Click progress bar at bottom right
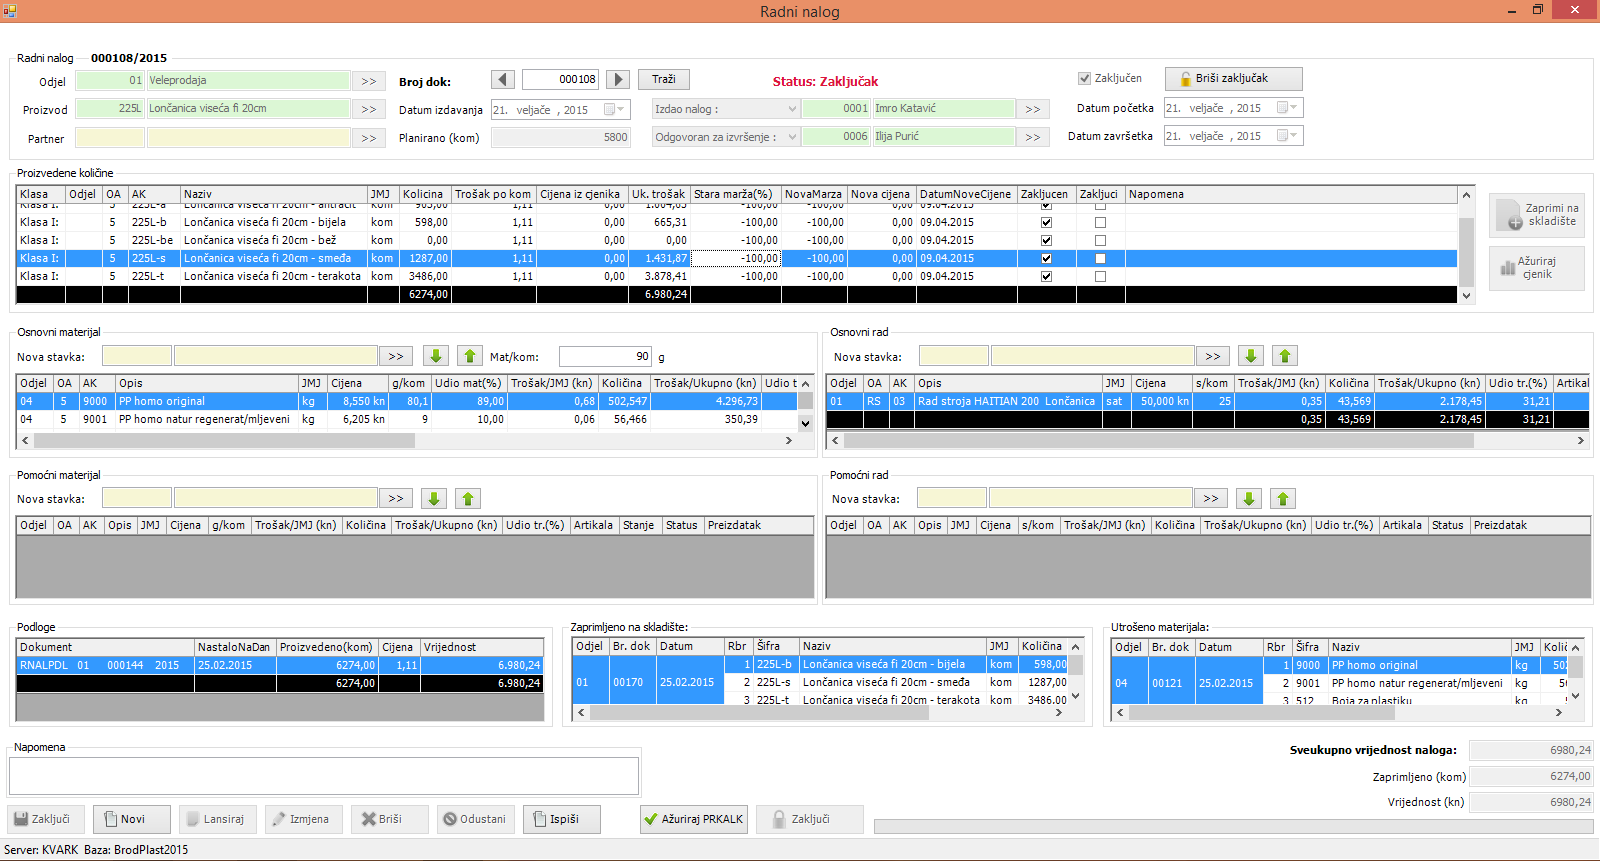This screenshot has height=861, width=1600. (x=1232, y=826)
